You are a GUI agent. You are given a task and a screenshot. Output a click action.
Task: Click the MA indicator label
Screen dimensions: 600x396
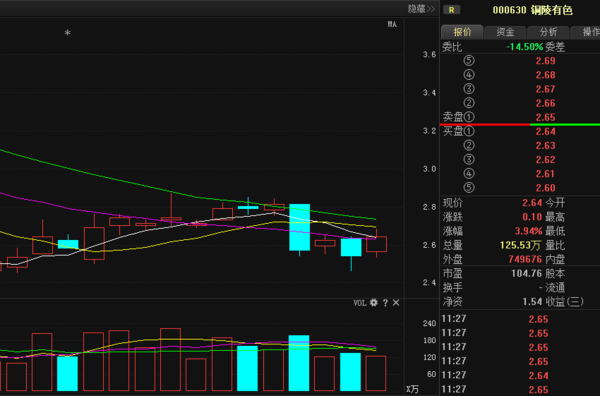[392, 24]
